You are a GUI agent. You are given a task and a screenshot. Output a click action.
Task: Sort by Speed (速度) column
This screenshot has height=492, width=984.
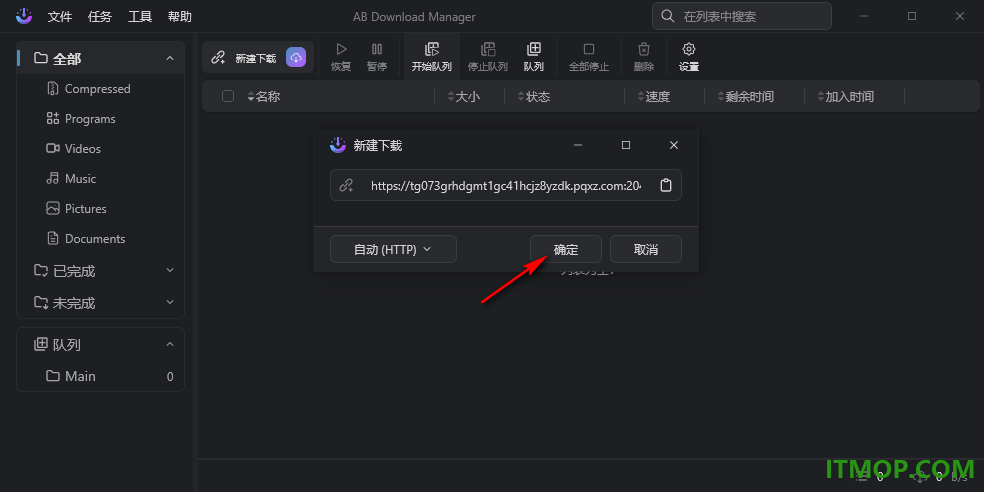click(x=654, y=97)
